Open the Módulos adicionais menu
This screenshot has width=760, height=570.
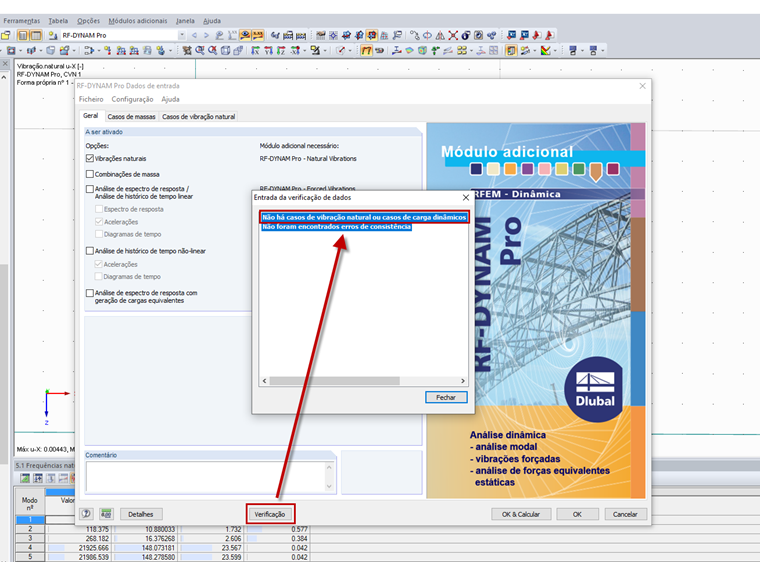[138, 21]
